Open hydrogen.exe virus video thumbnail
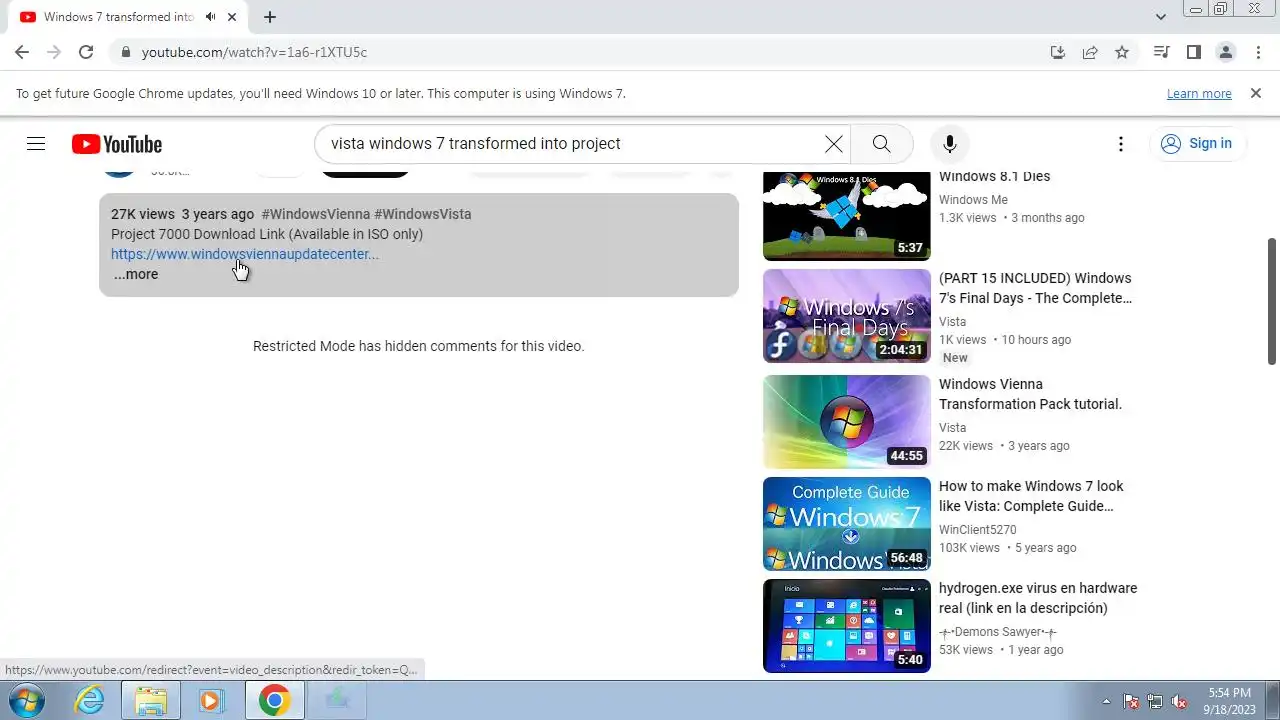 [847, 626]
